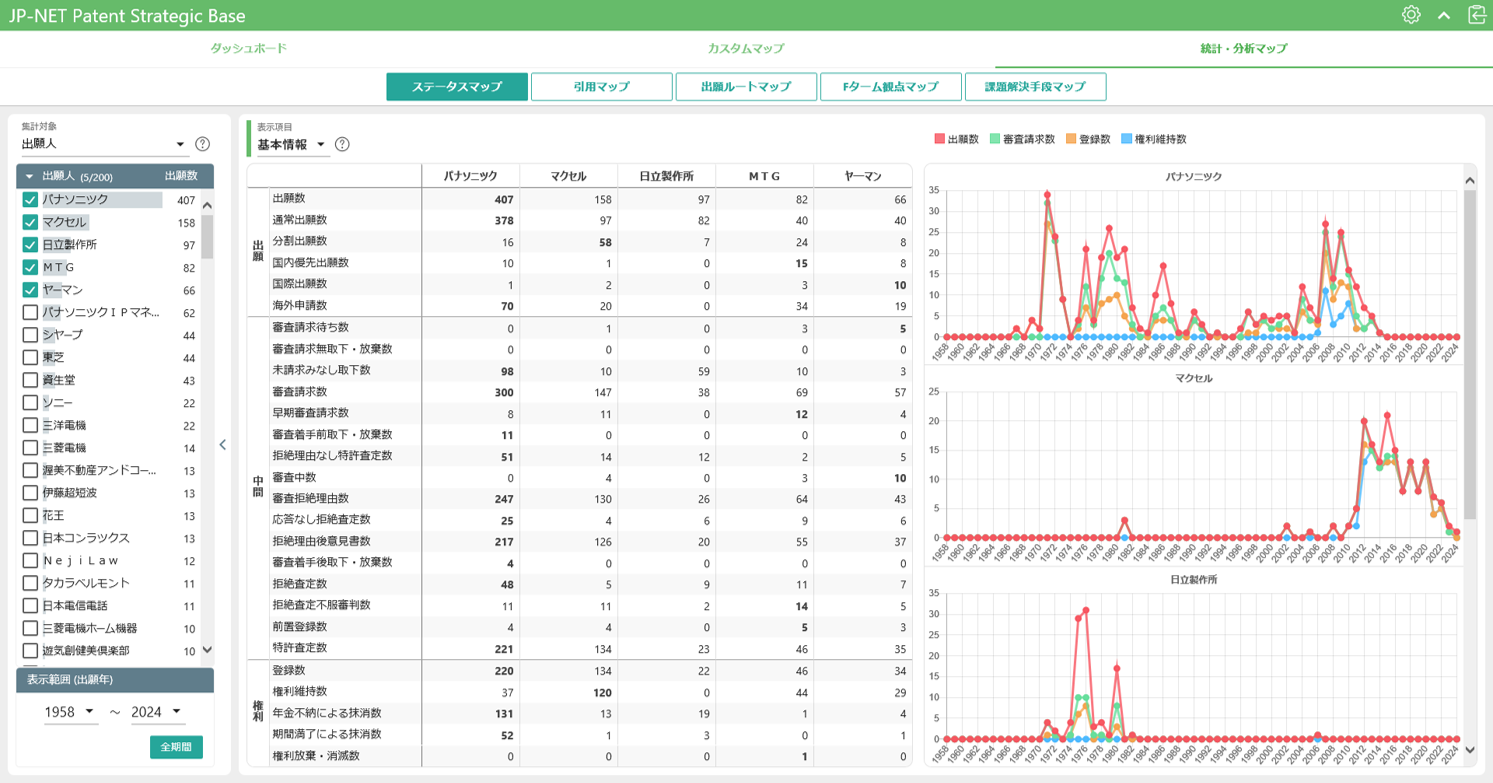The image size is (1493, 783).
Task: Click the ＭＴＧ table column header
Action: pos(764,176)
